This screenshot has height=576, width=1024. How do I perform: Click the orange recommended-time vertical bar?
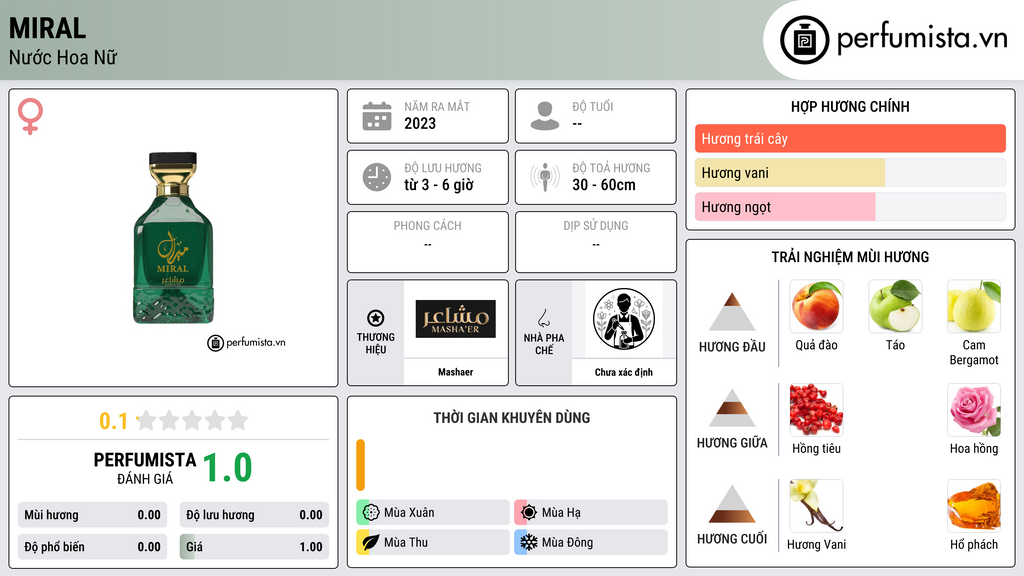pos(360,465)
